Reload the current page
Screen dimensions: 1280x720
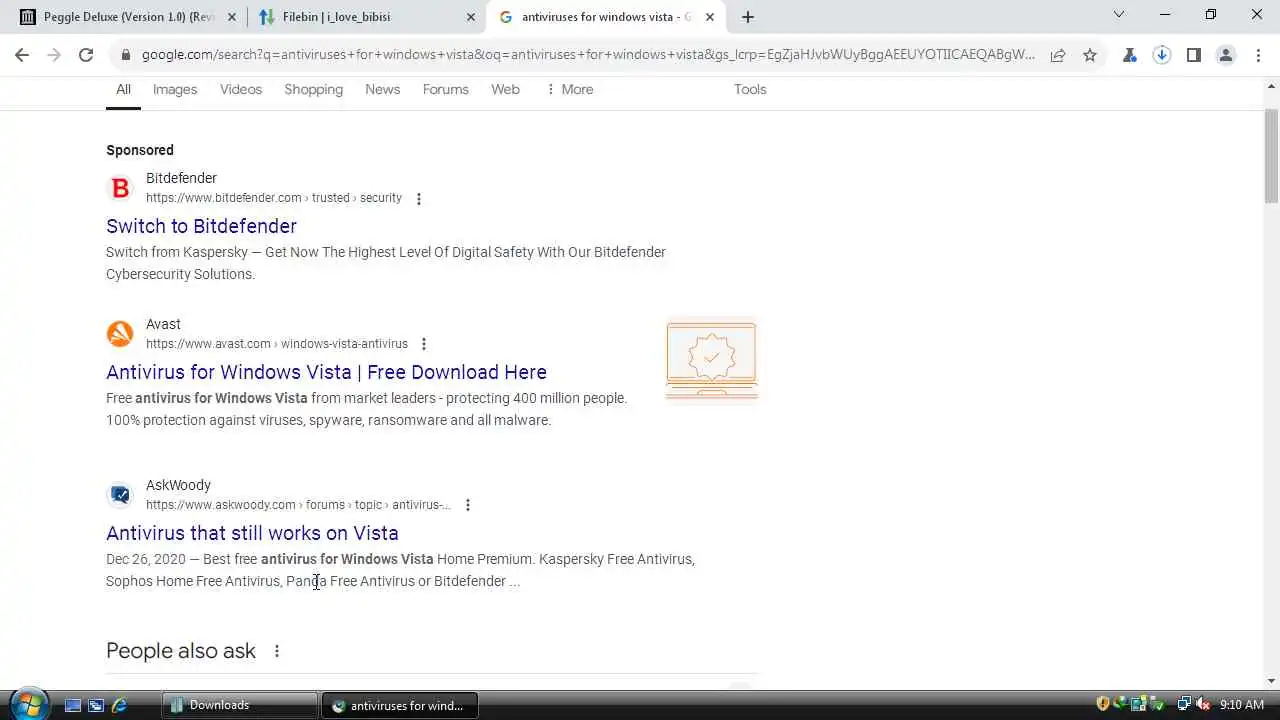86,55
